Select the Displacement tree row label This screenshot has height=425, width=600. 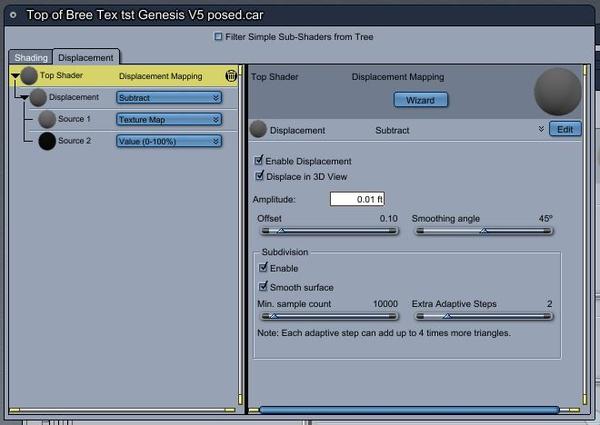pyautogui.click(x=74, y=97)
